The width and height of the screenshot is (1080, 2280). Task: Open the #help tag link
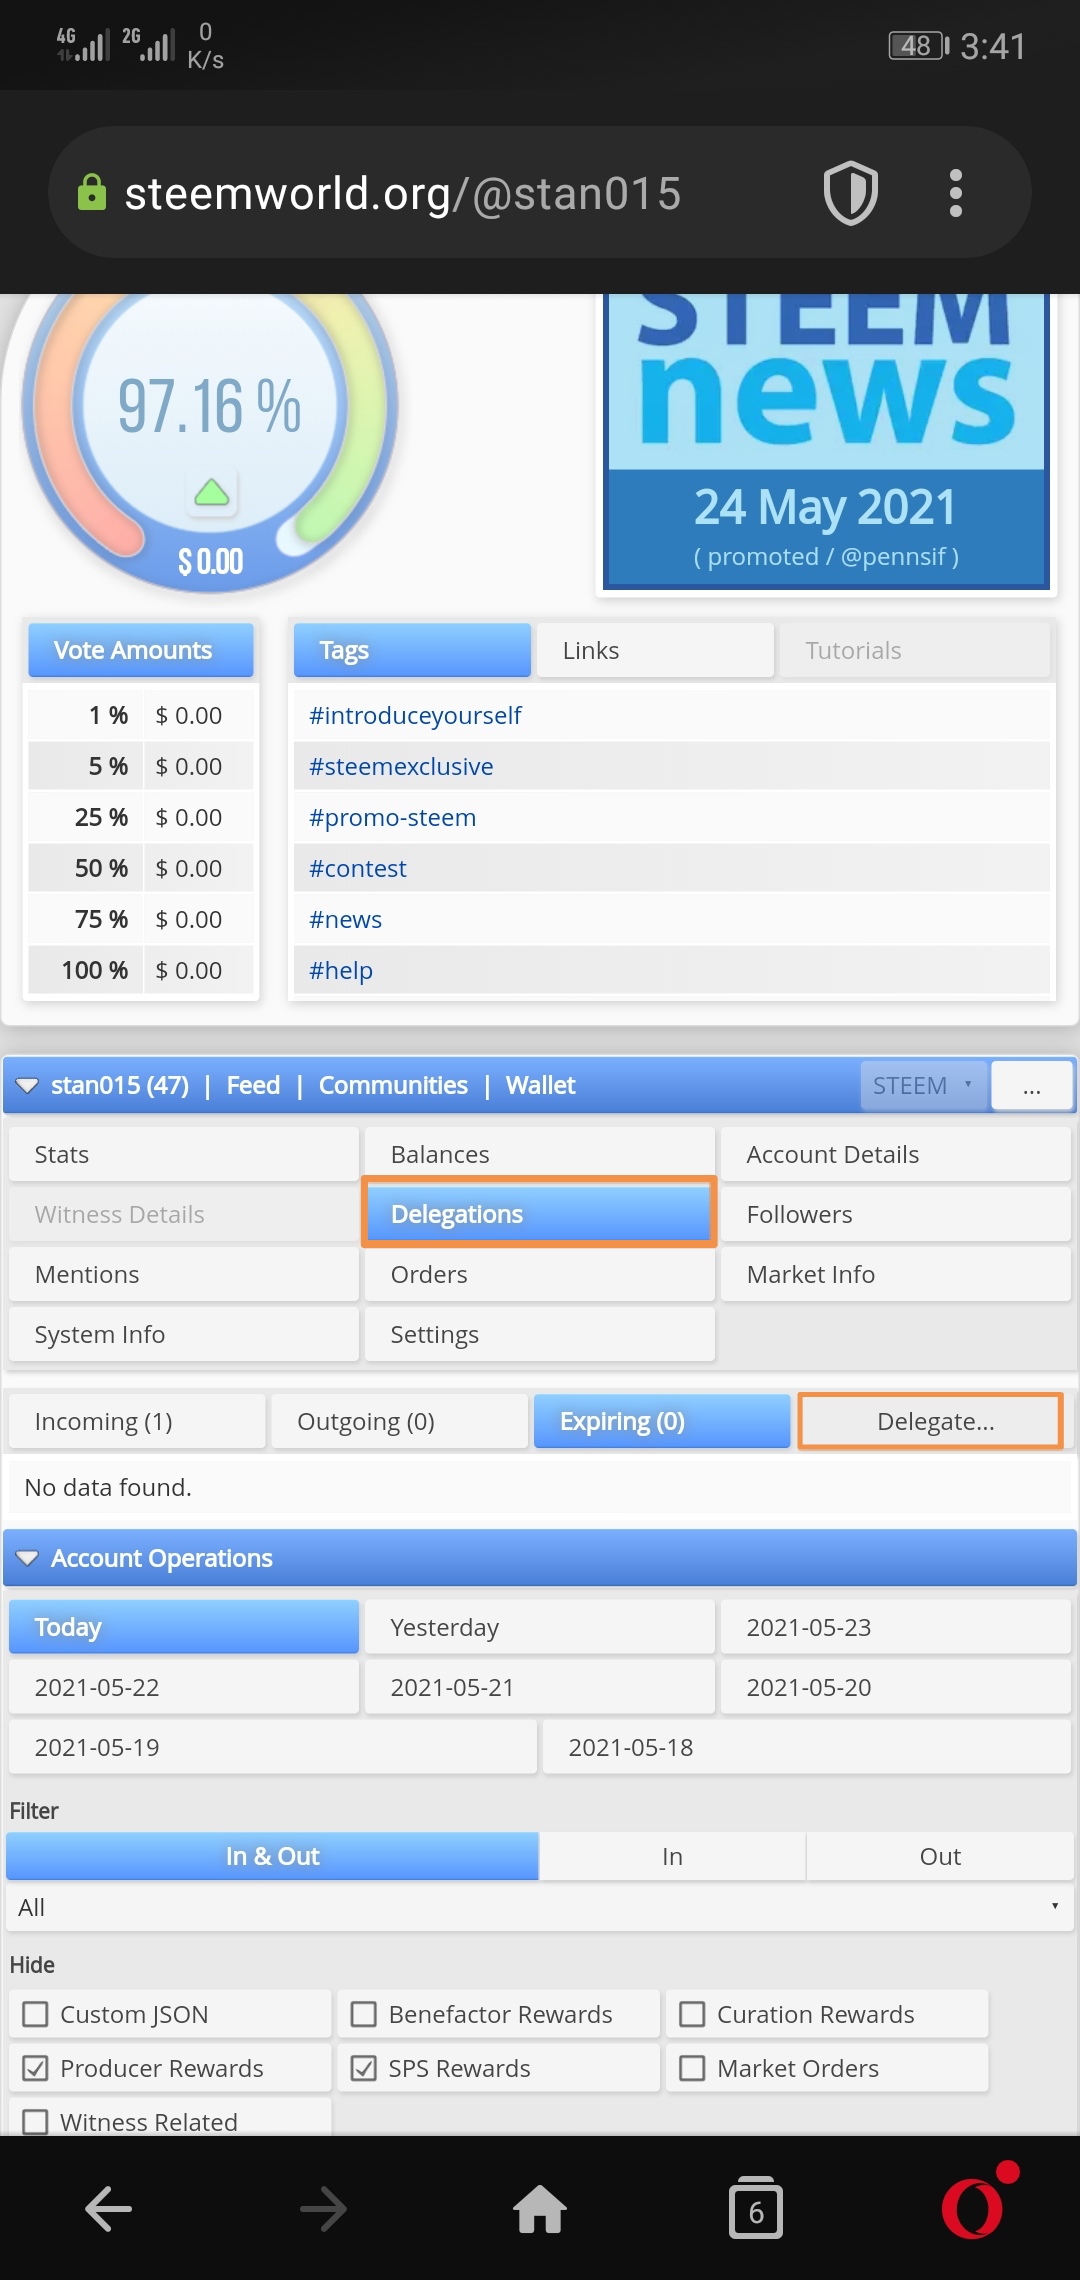(x=340, y=970)
